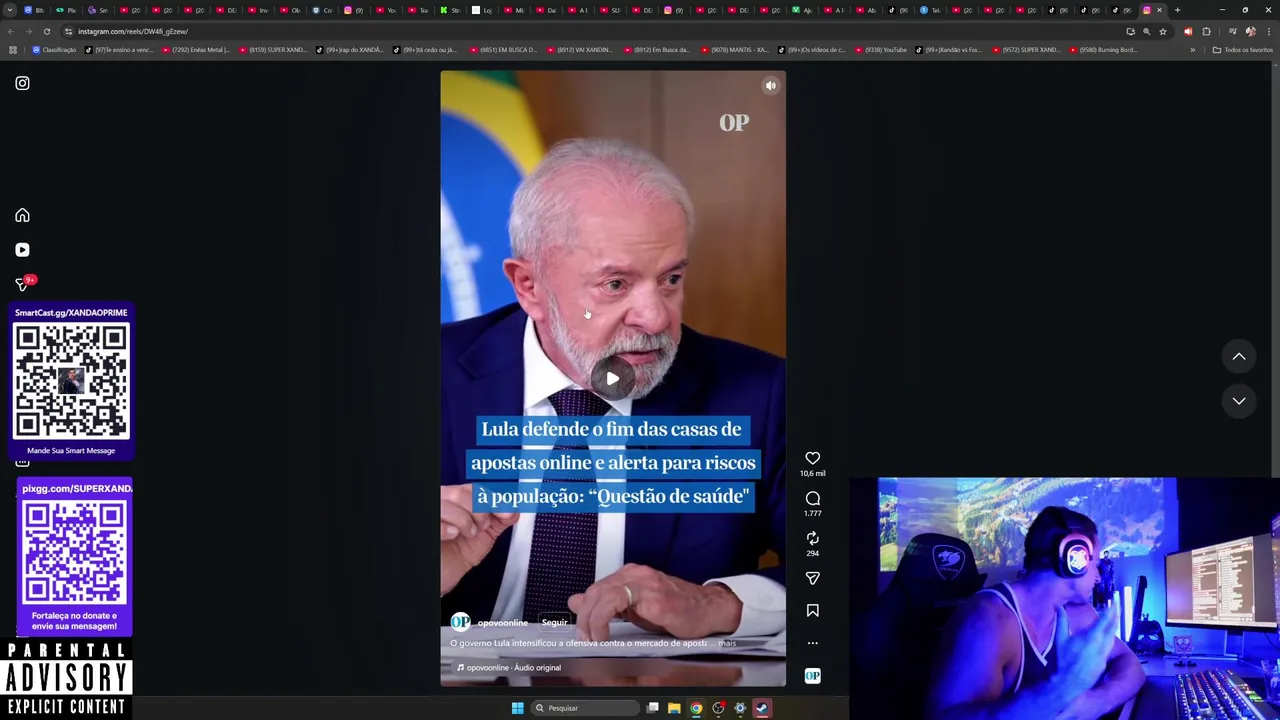The width and height of the screenshot is (1280, 720).
Task: Open the "(7292) Ervas Metal" bookmark
Action: [196, 50]
